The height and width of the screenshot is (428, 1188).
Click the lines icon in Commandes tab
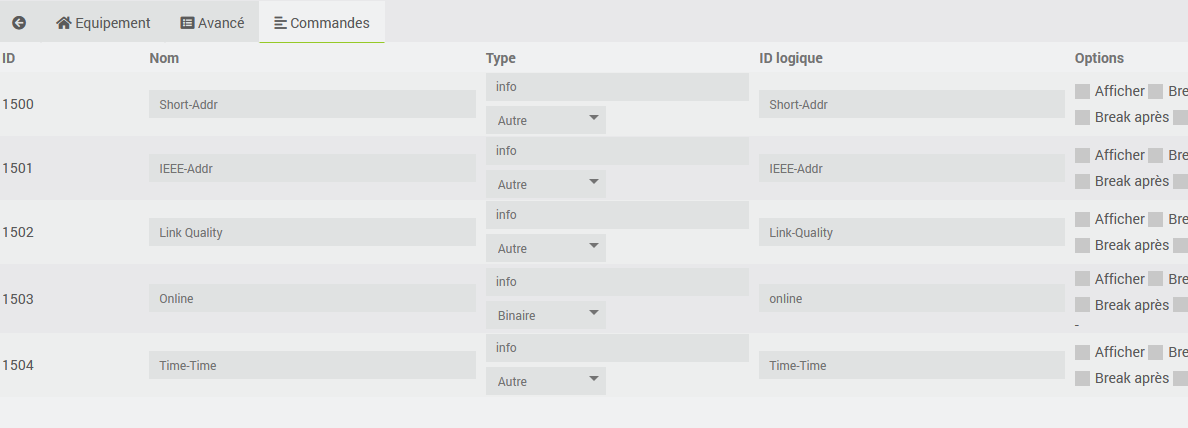tap(280, 23)
